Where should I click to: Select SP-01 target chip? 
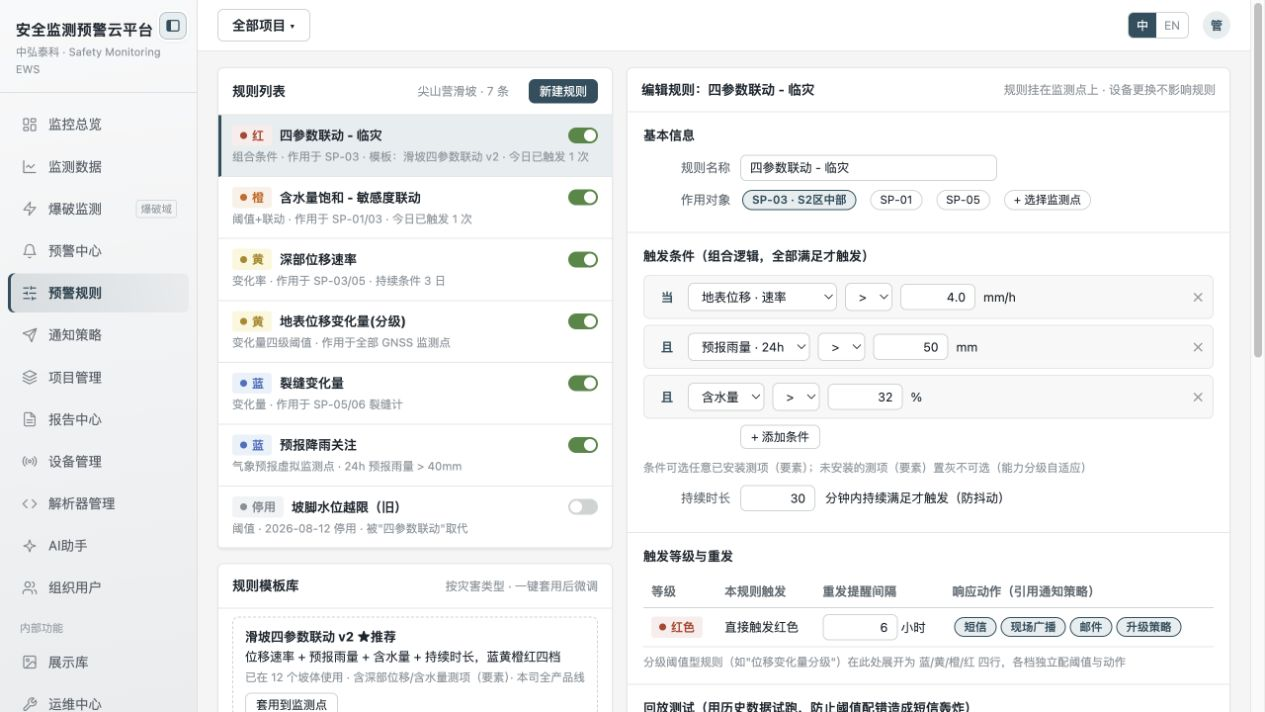[x=896, y=200]
